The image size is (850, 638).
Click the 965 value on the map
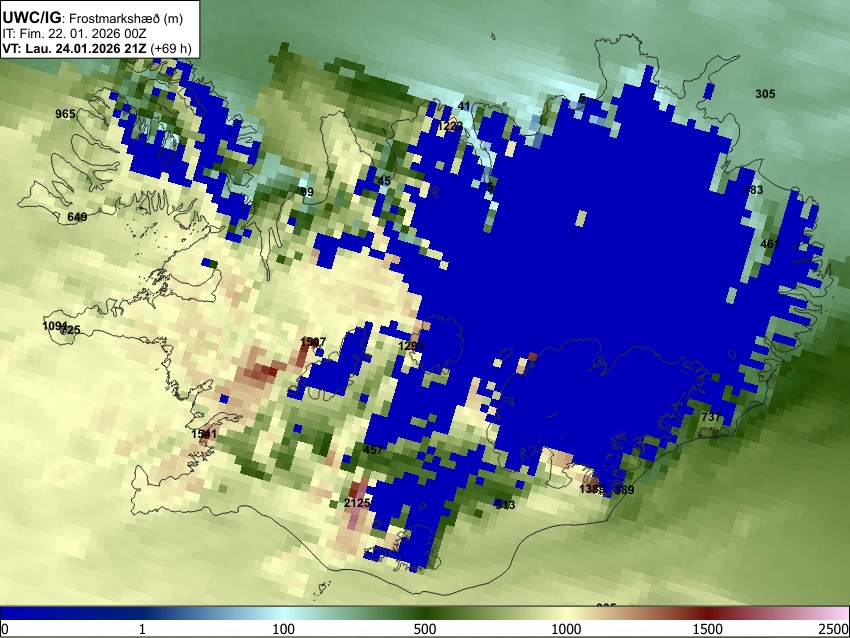click(65, 114)
